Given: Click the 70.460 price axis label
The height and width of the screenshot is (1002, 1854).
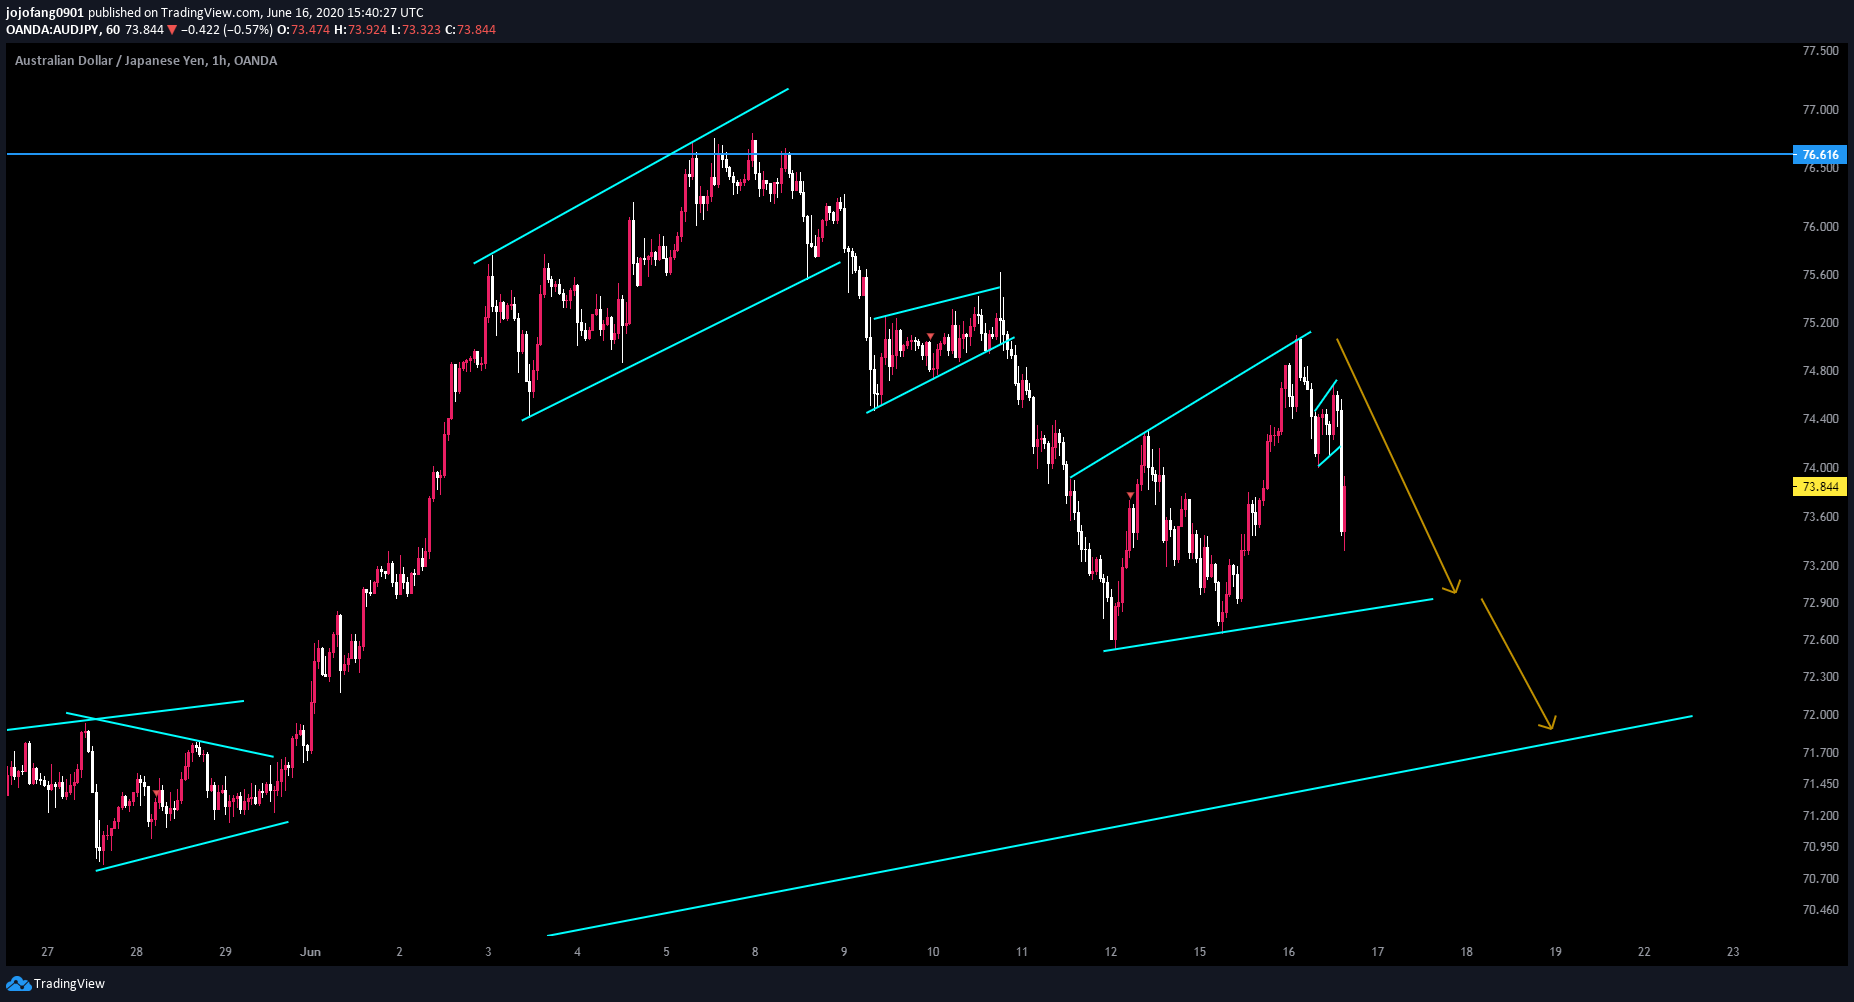Looking at the screenshot, I should tap(1820, 910).
